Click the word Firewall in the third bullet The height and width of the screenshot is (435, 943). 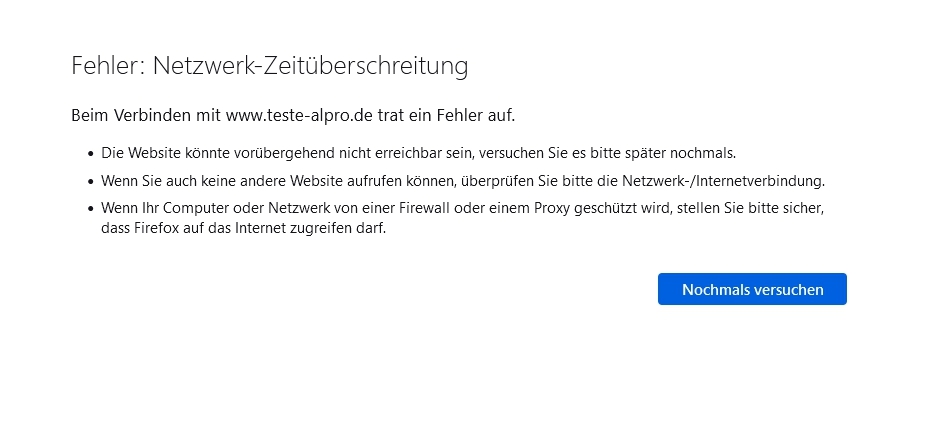coord(424,209)
